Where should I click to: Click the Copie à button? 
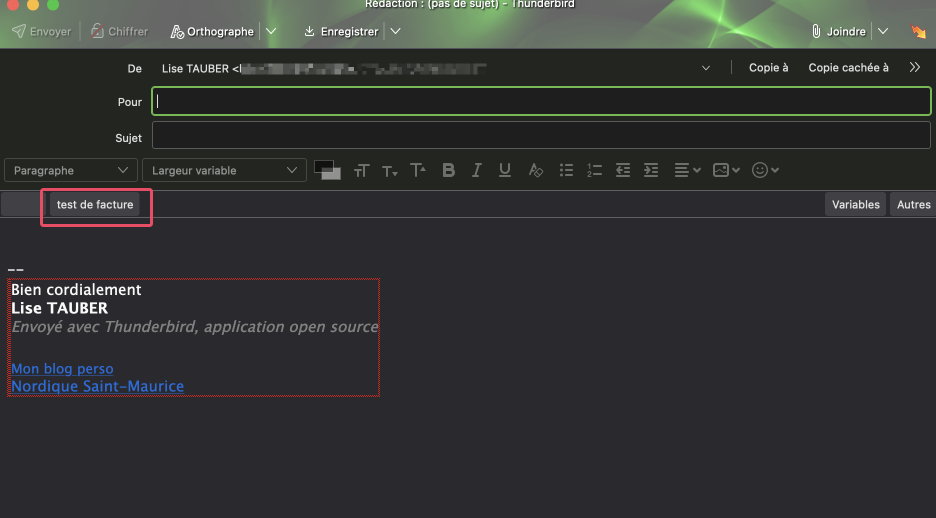768,68
